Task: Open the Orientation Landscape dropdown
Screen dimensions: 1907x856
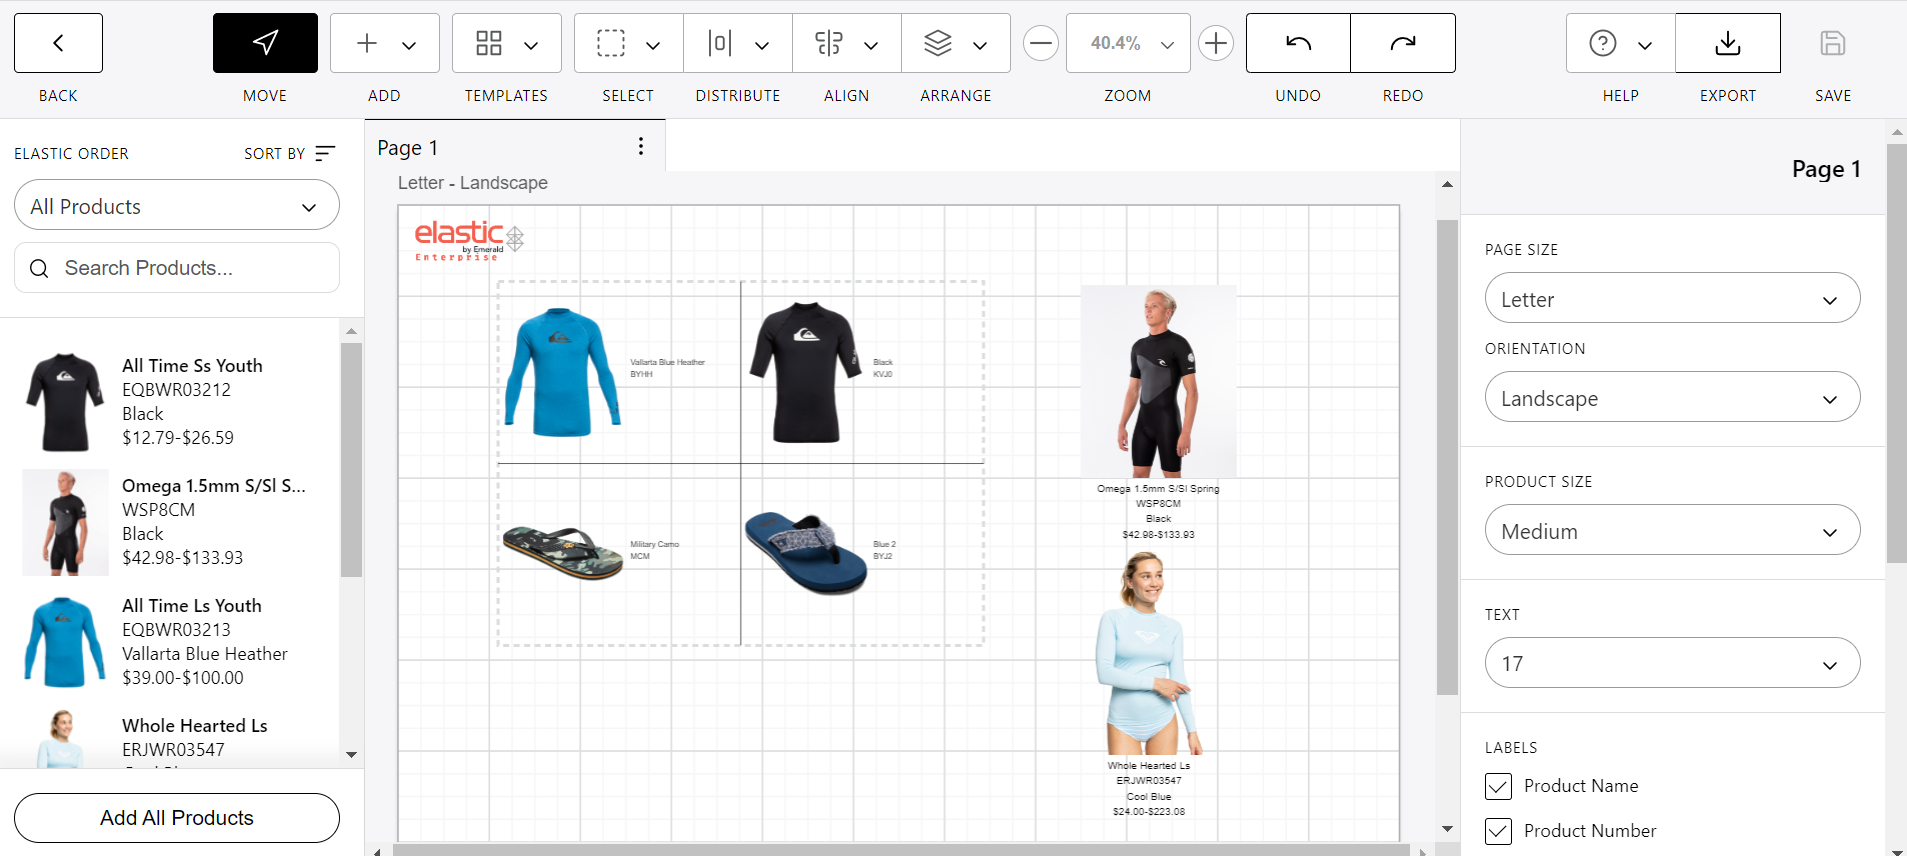Action: (x=1672, y=398)
